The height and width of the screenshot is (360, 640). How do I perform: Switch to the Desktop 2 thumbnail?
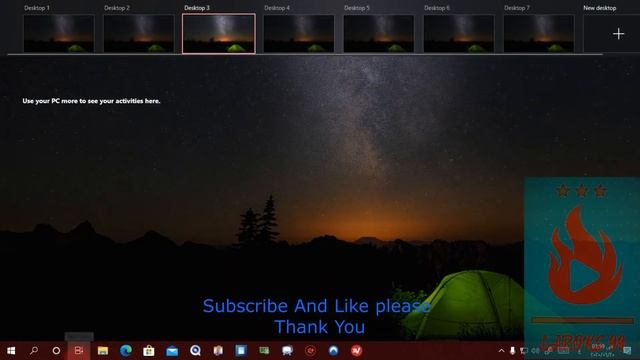(139, 33)
